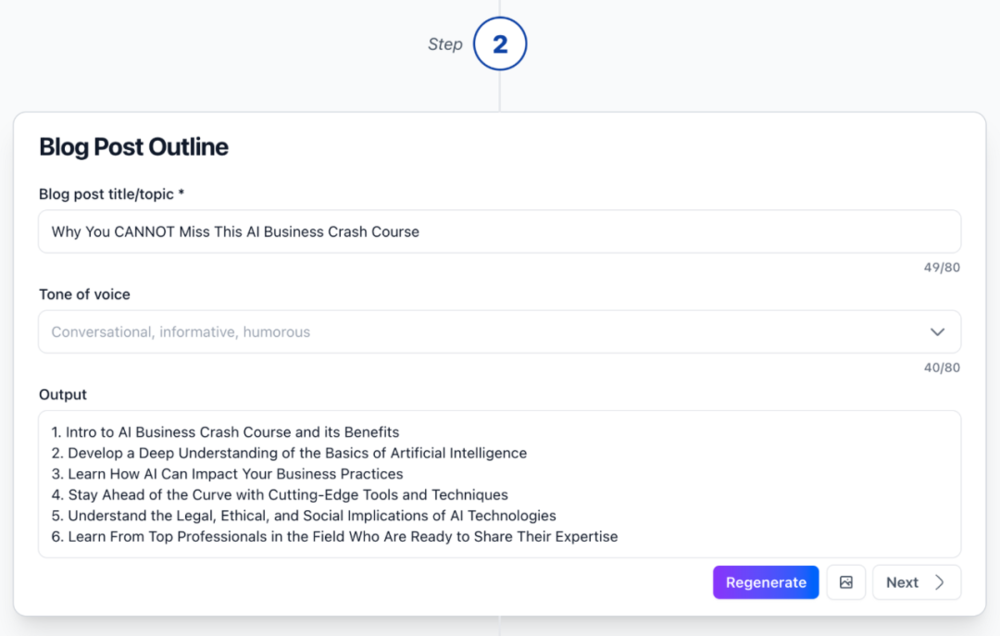
Task: Click outline item 5, Legal, Ethical, and Social Implications
Action: 304,516
